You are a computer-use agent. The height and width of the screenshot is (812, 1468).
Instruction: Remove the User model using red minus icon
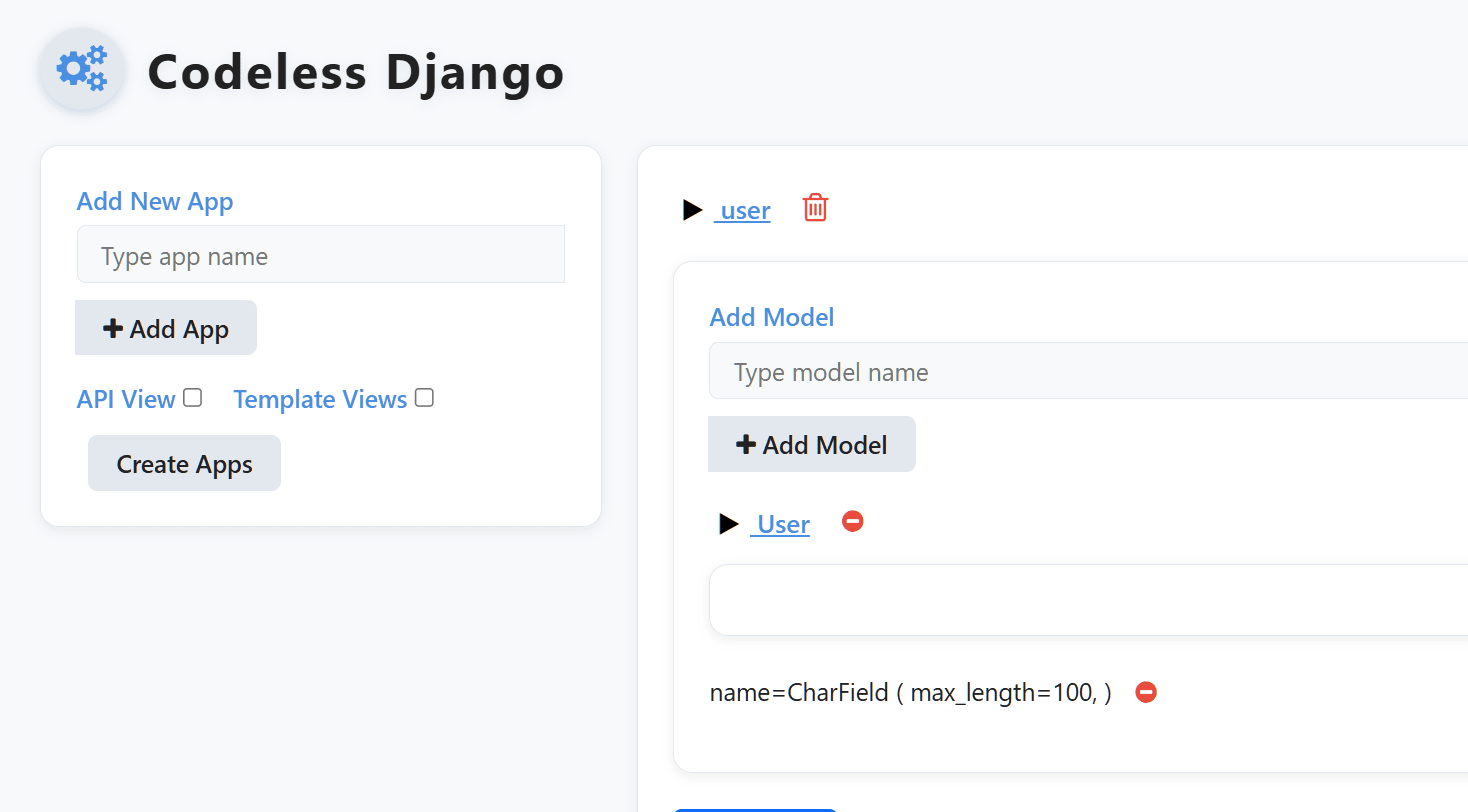click(x=852, y=522)
